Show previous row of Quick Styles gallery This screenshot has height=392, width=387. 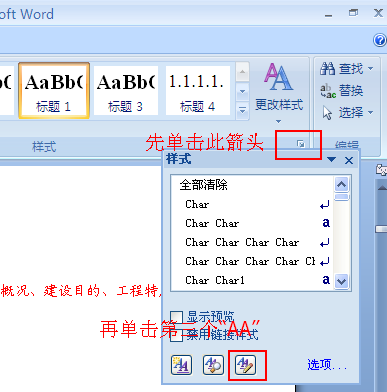point(242,72)
